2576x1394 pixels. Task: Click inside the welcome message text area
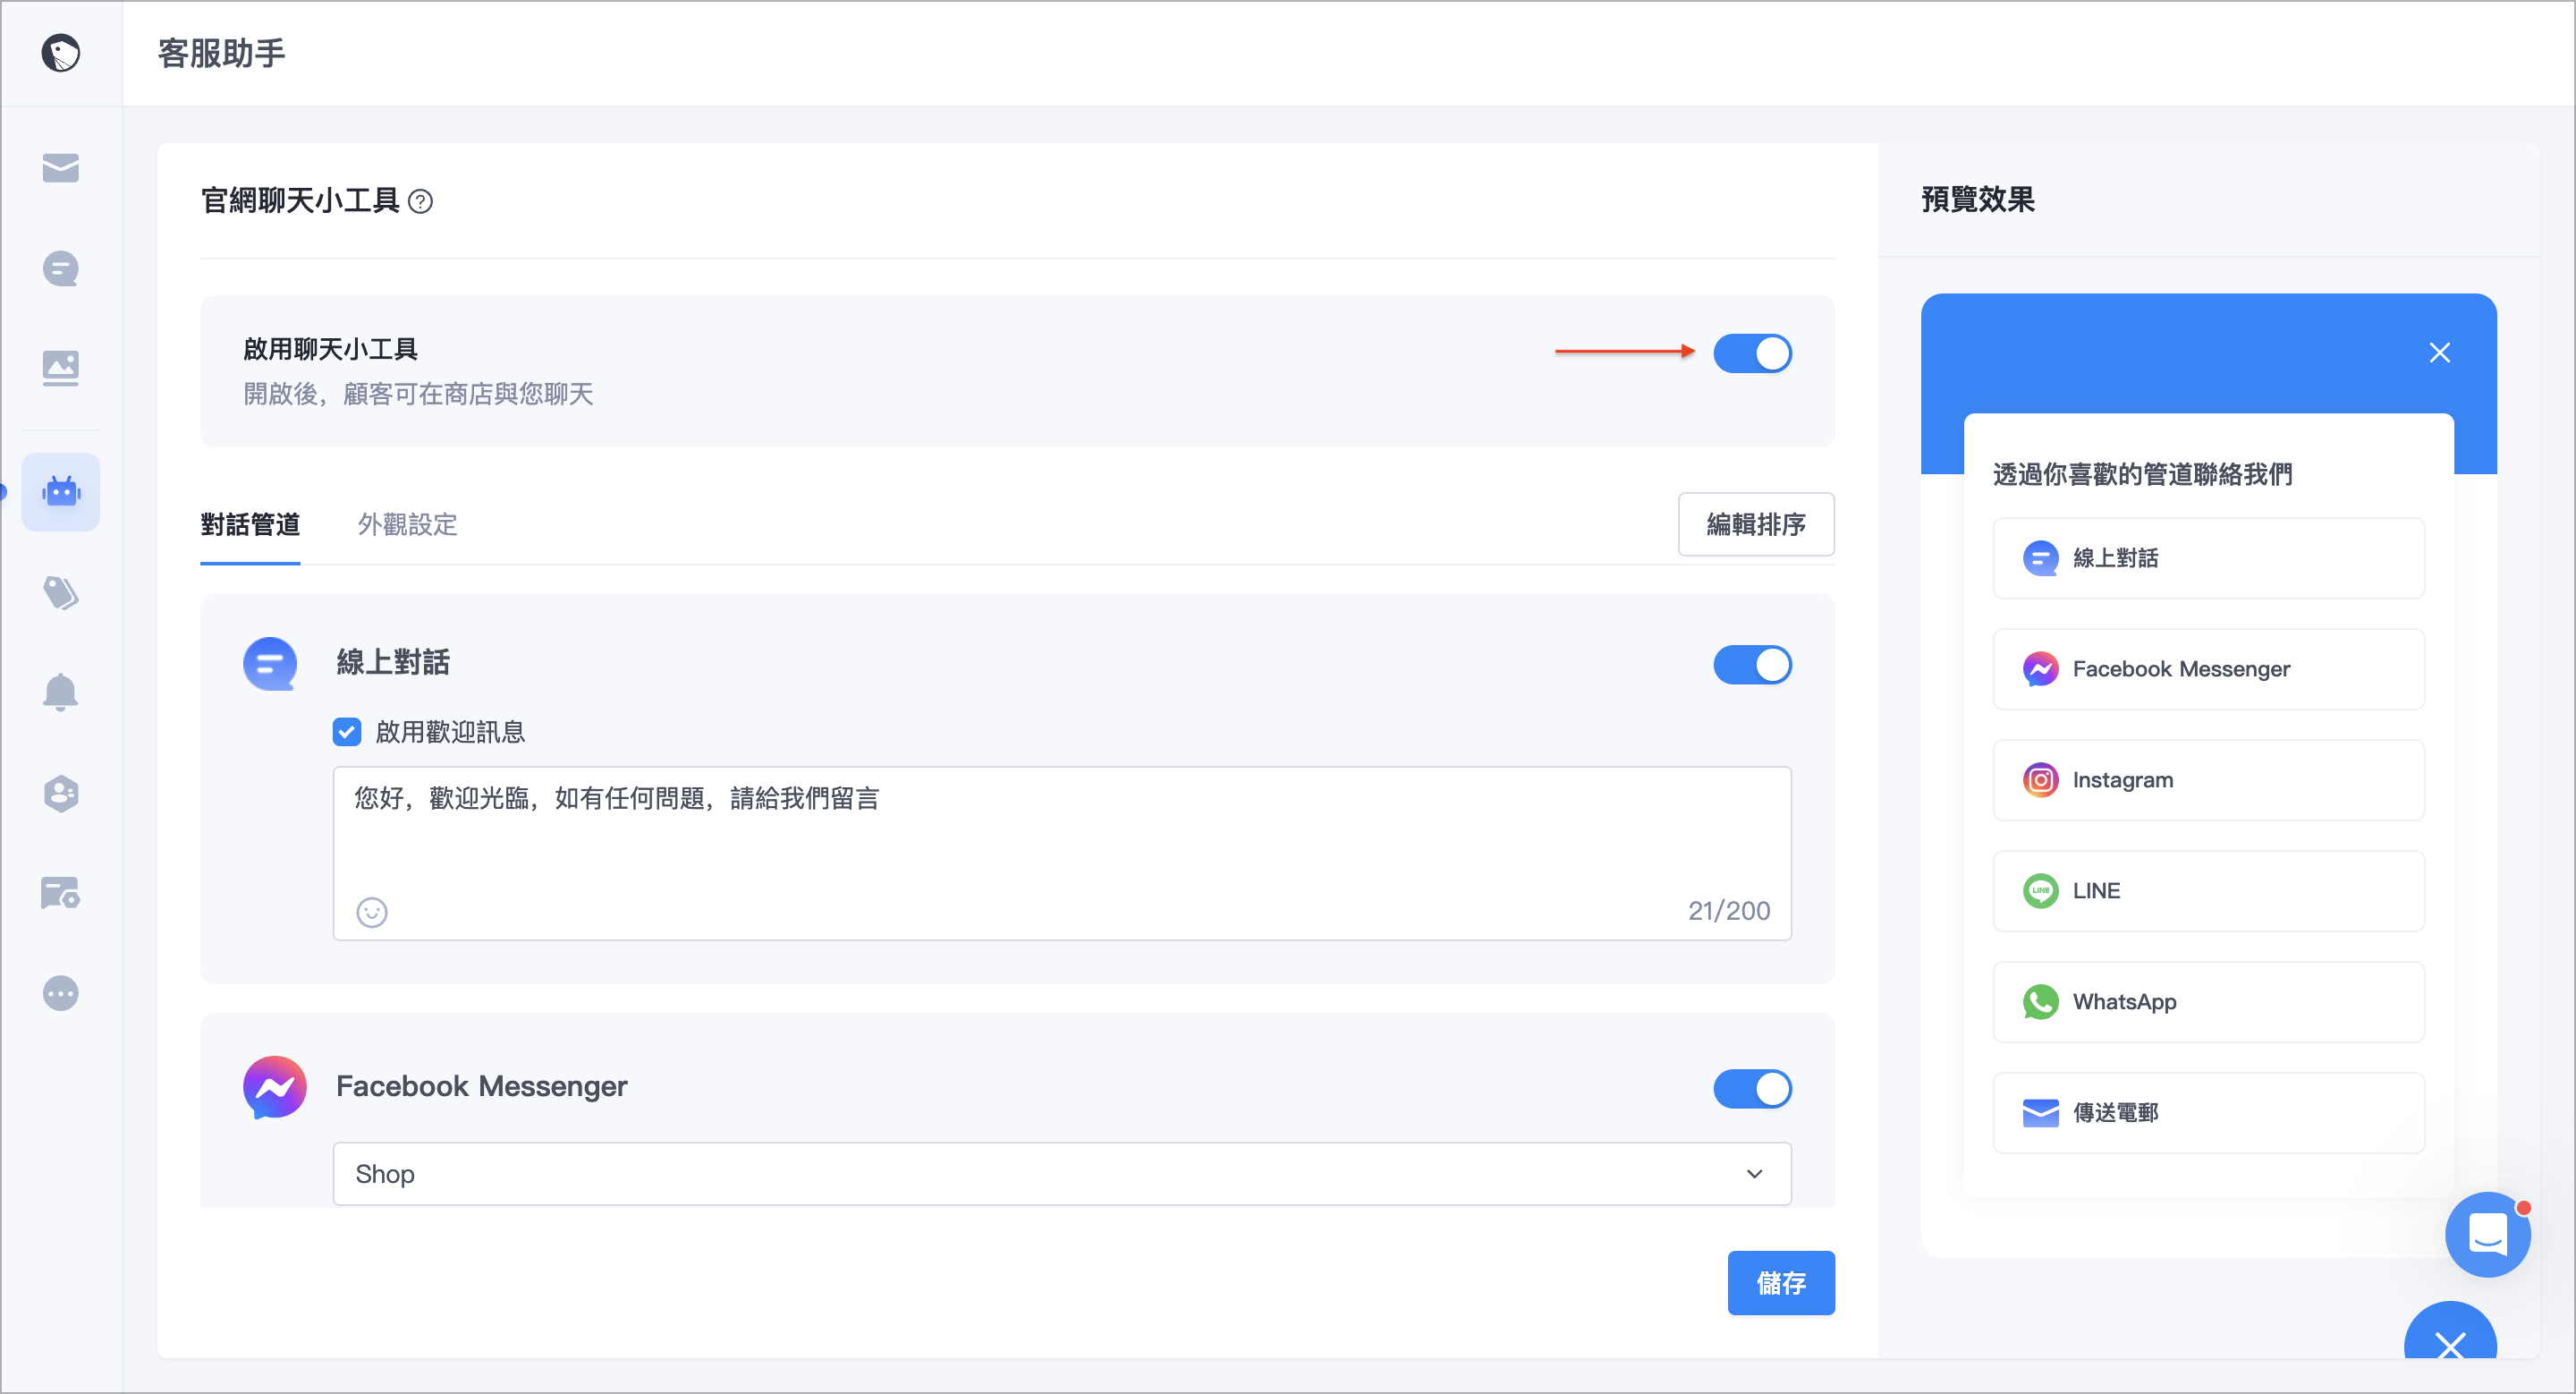[x=1062, y=853]
